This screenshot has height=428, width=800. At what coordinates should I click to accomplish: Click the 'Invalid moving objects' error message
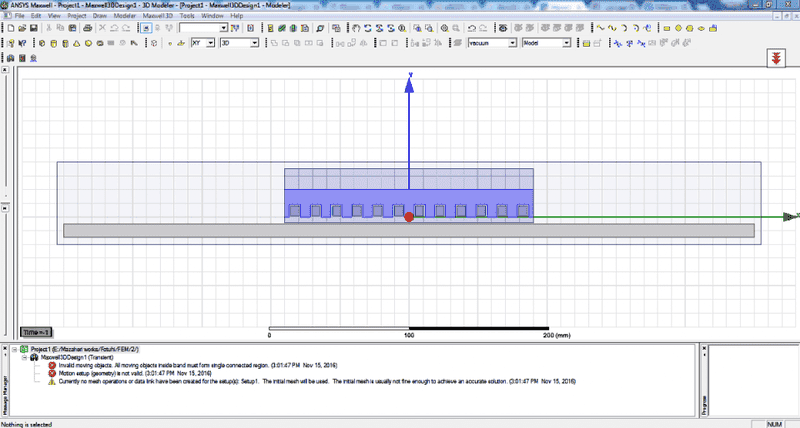click(x=200, y=365)
